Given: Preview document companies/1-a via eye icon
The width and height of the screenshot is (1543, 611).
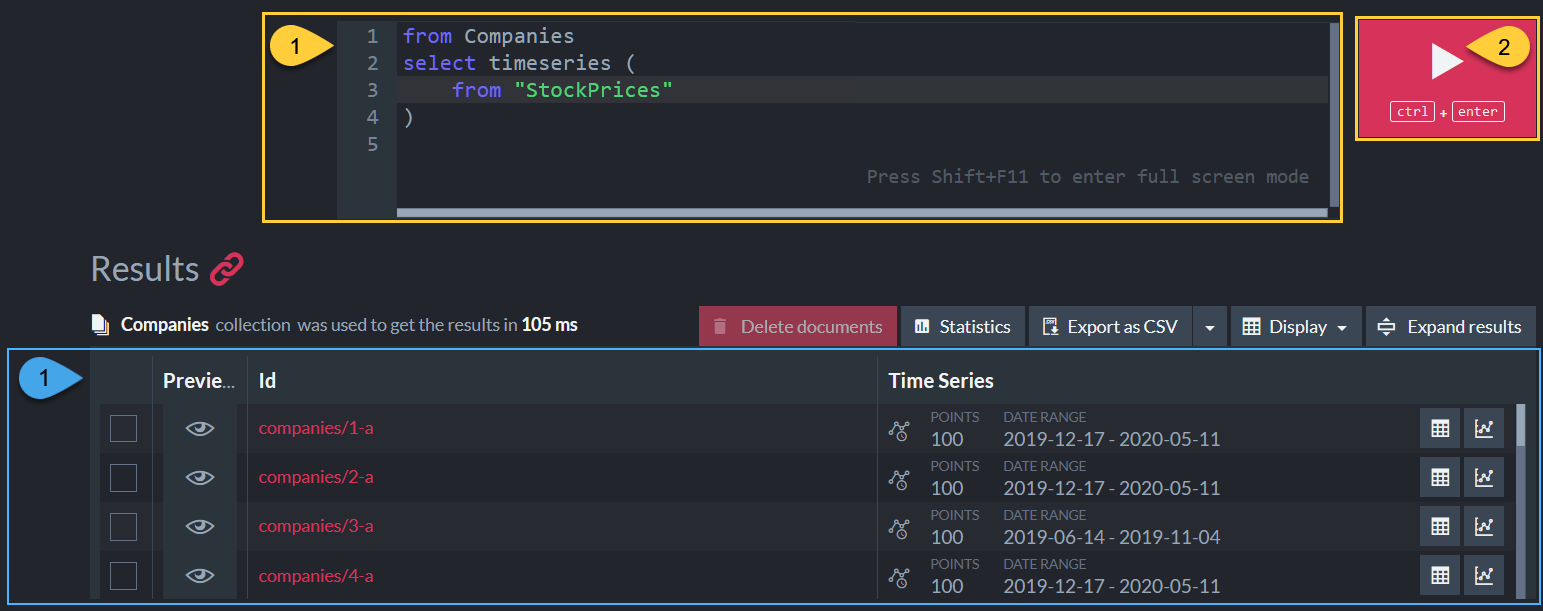Looking at the screenshot, I should [200, 429].
